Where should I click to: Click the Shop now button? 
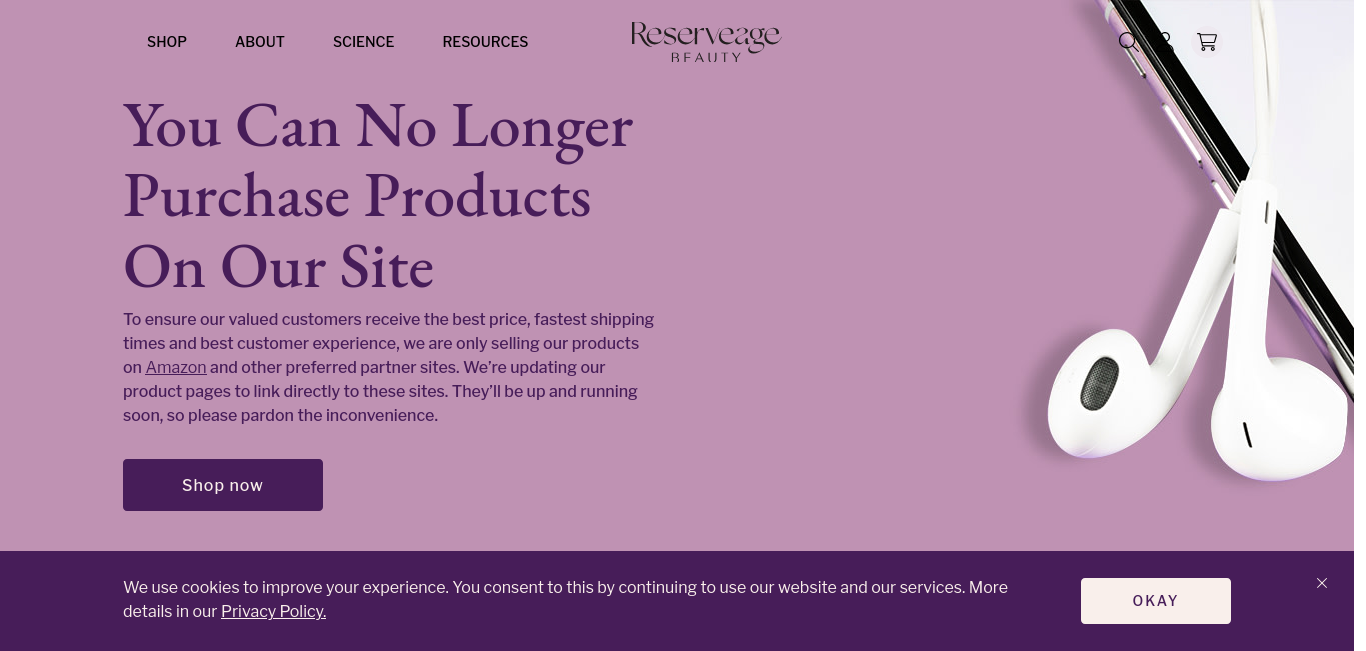coord(223,485)
